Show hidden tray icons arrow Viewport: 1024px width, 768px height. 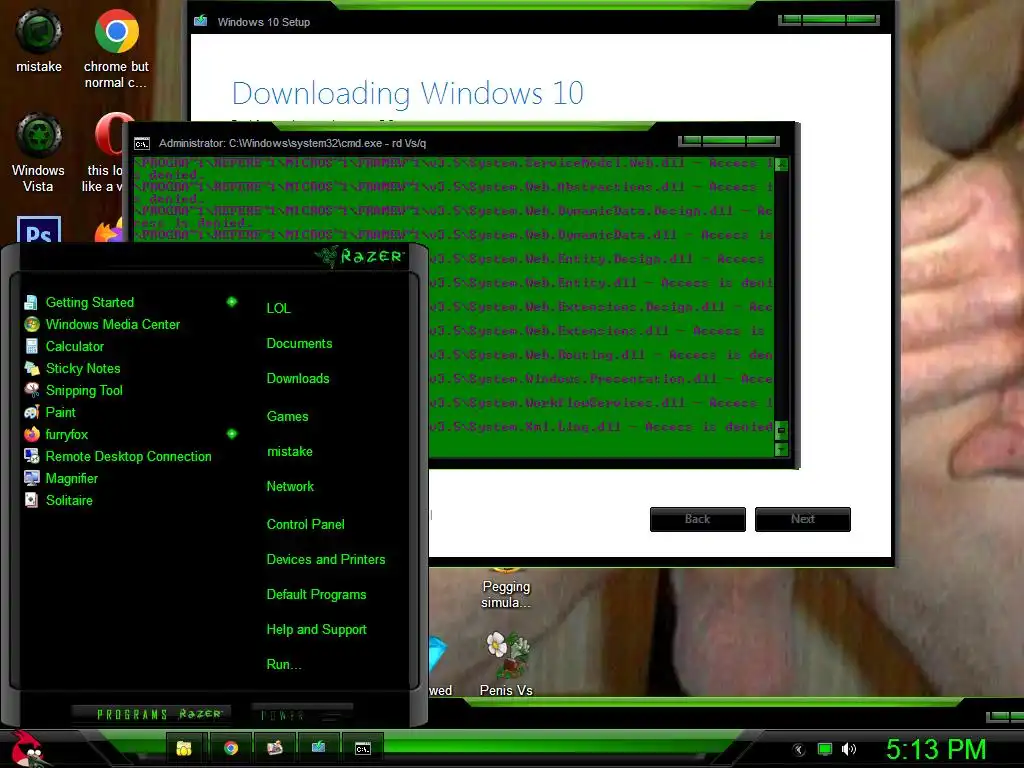(799, 750)
